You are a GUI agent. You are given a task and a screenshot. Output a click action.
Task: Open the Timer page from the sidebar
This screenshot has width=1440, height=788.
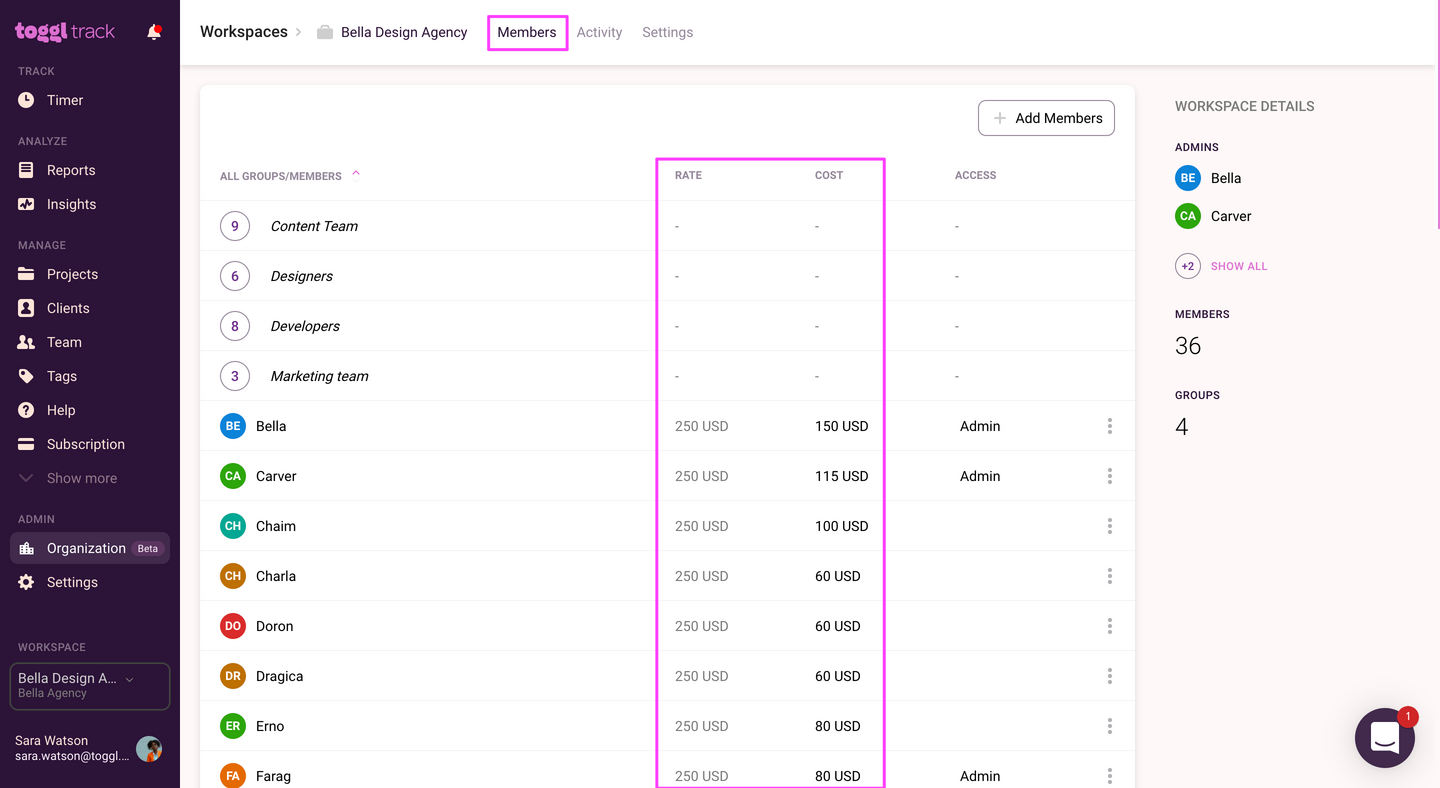(x=64, y=100)
